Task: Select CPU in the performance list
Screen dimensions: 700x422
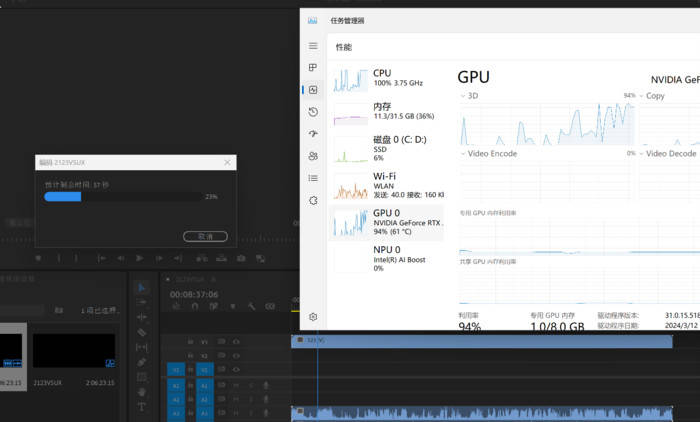Action: tap(387, 79)
